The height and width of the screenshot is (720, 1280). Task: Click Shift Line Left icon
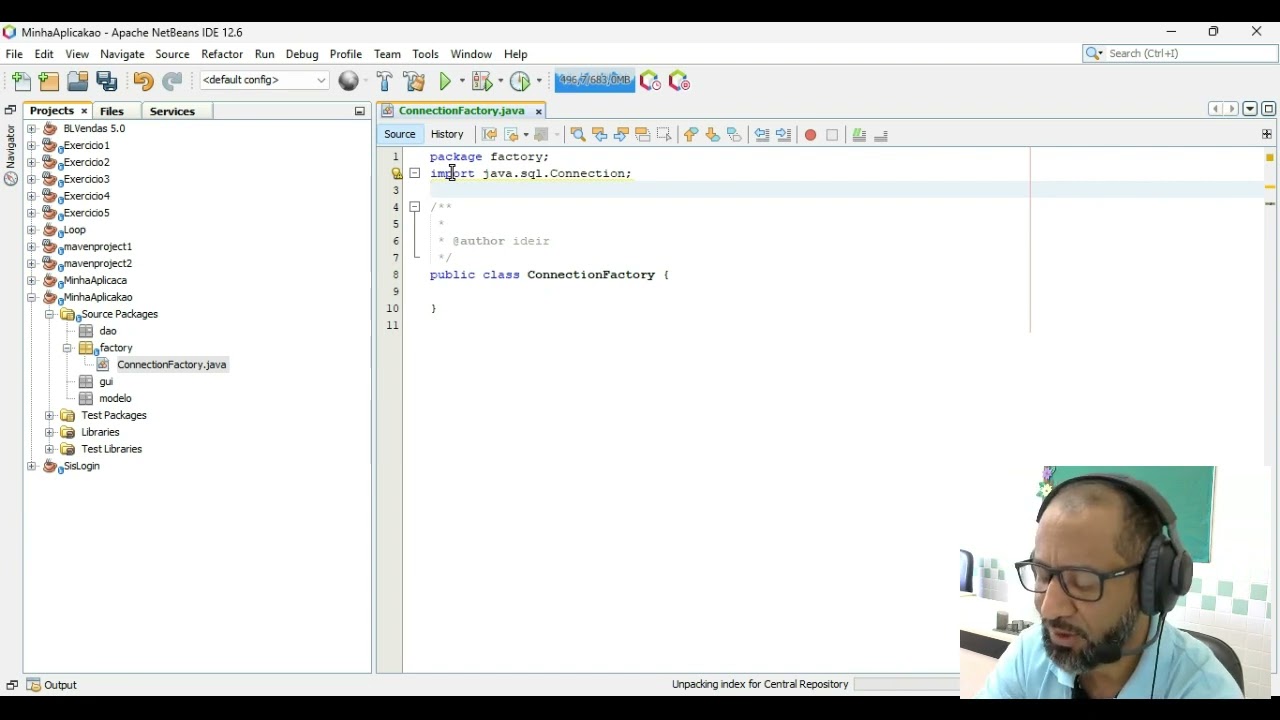click(762, 135)
